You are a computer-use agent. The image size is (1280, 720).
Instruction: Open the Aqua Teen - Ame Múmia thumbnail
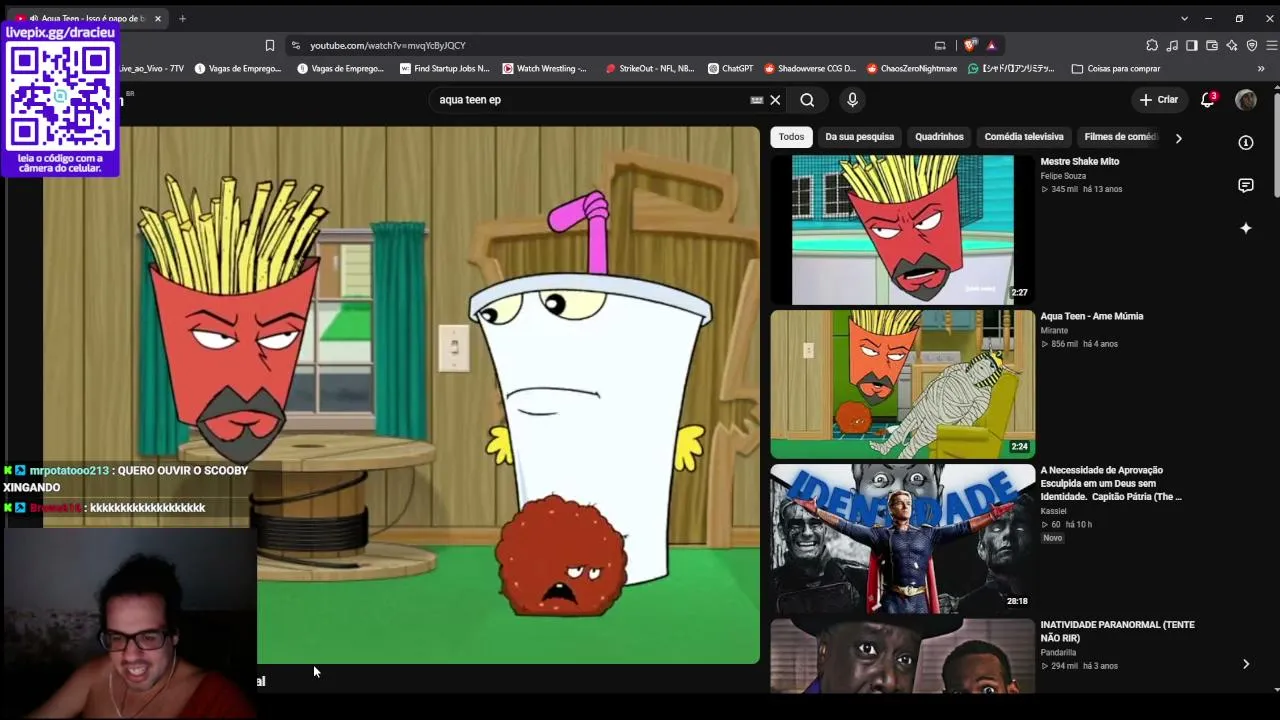[x=903, y=384]
